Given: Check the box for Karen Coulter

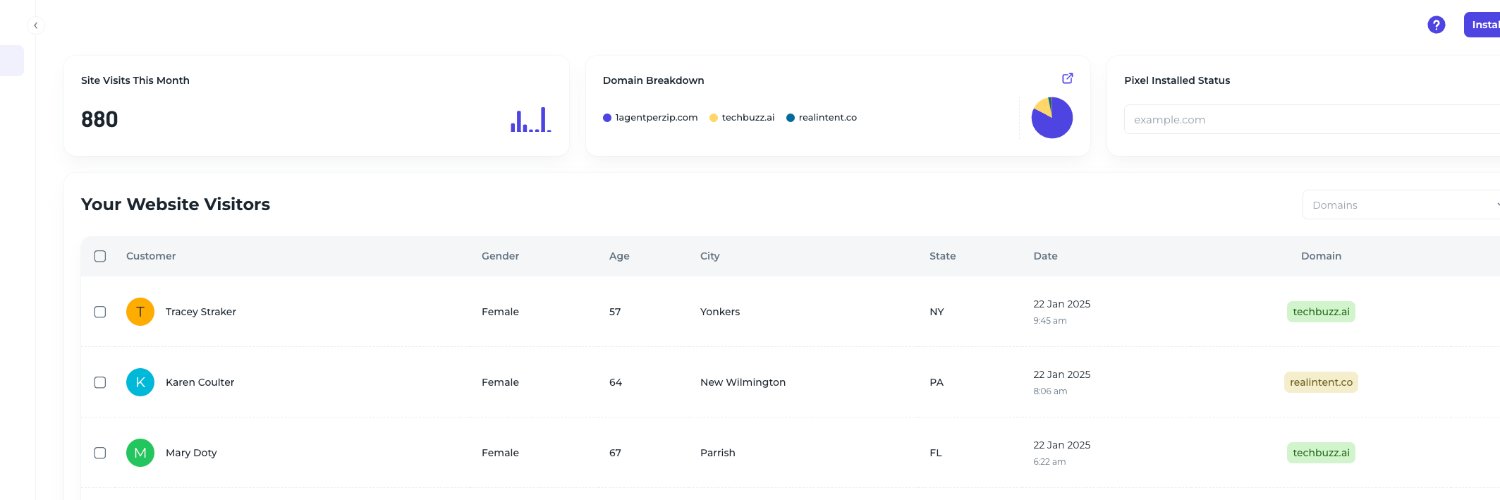Looking at the screenshot, I should [x=100, y=382].
